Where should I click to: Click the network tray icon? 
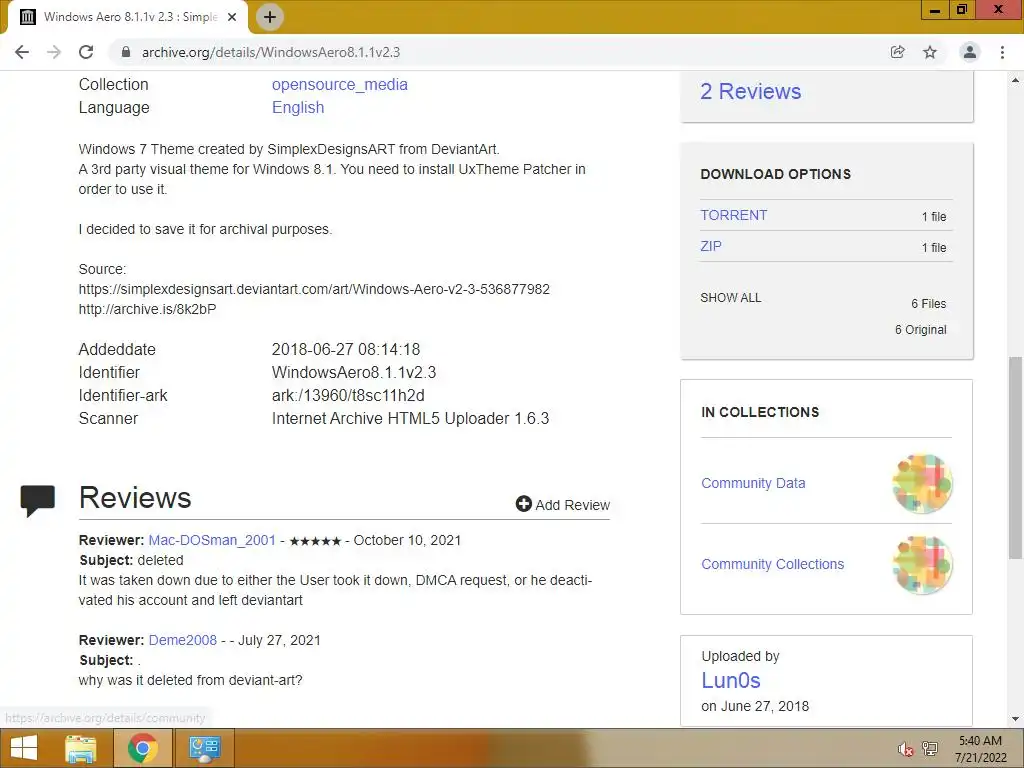(x=930, y=749)
